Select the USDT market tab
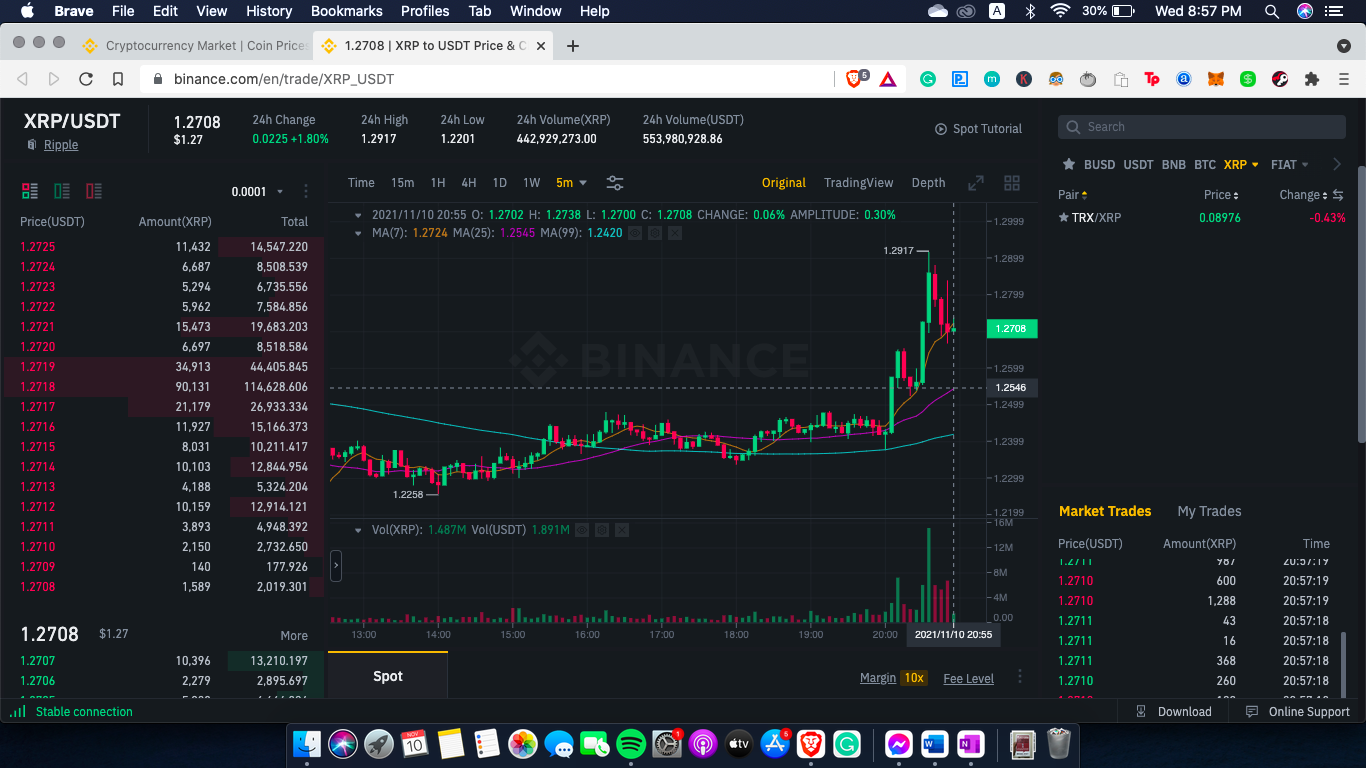This screenshot has height=768, width=1366. [x=1138, y=165]
